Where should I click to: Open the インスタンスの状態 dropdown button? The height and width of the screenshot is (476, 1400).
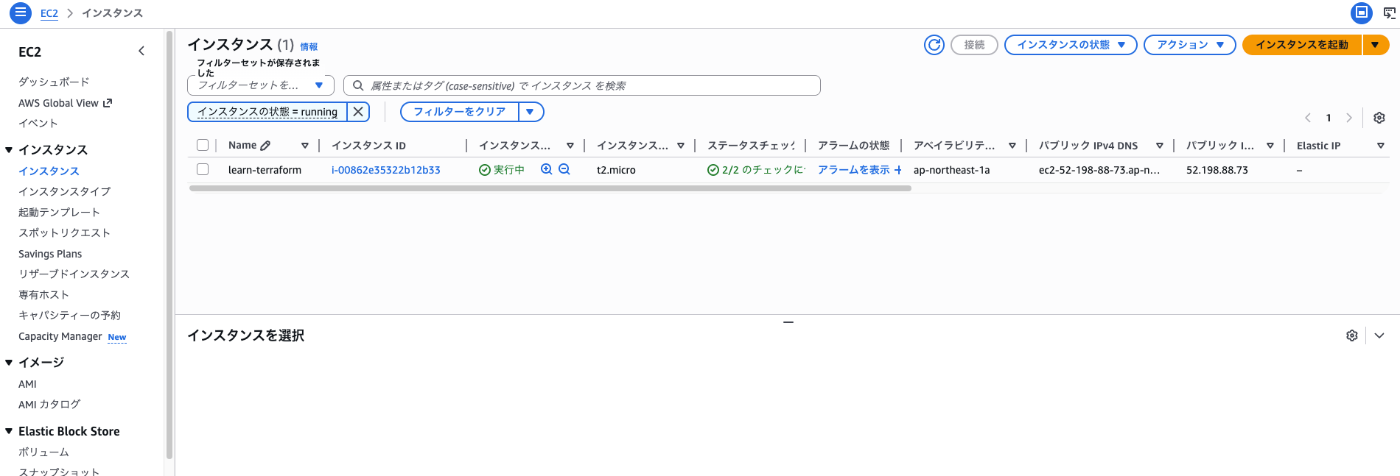coord(1071,45)
